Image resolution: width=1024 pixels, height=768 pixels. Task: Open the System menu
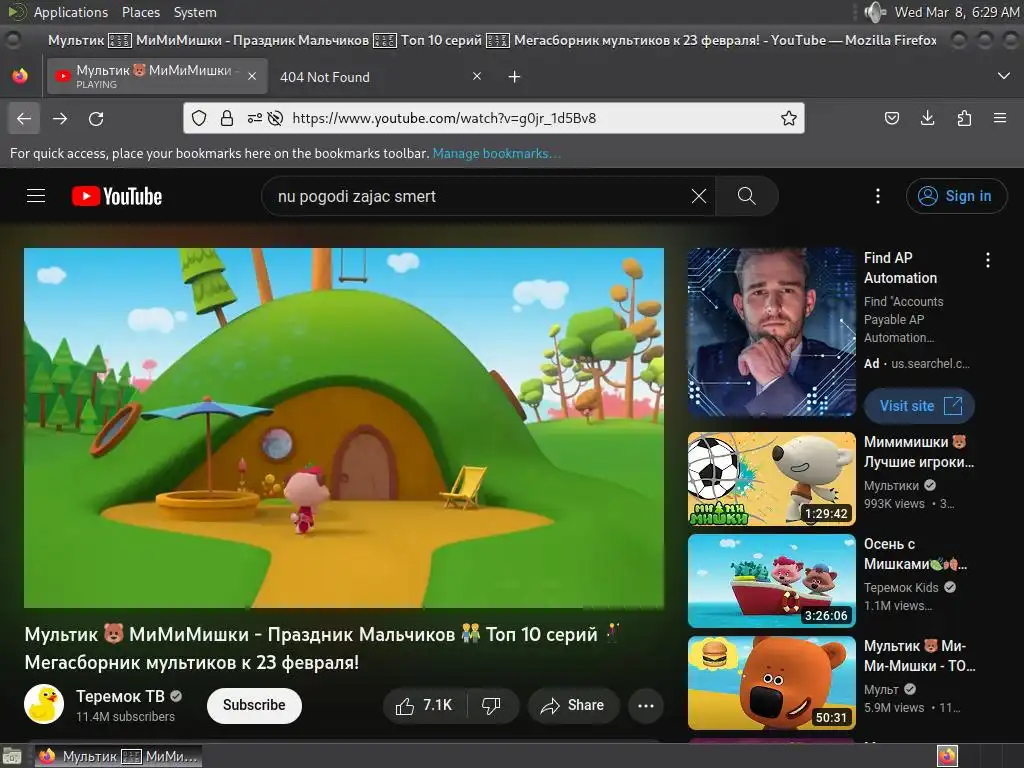coord(195,12)
